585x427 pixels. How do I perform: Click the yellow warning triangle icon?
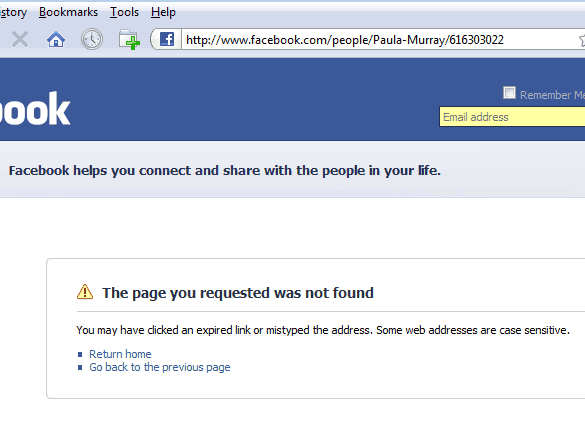[x=85, y=292]
